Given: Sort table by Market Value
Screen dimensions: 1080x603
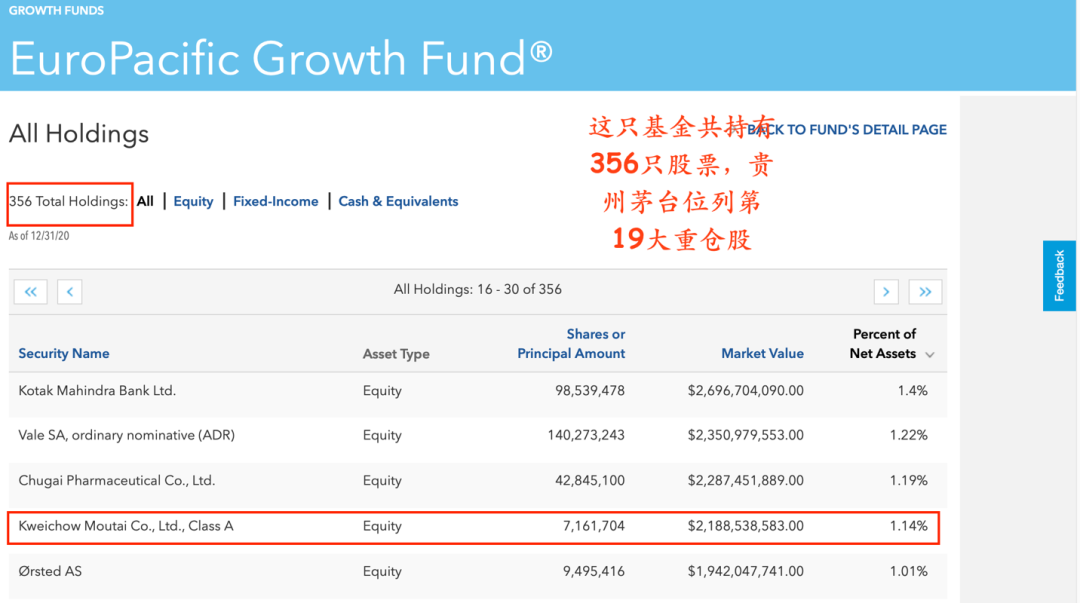Looking at the screenshot, I should [762, 354].
